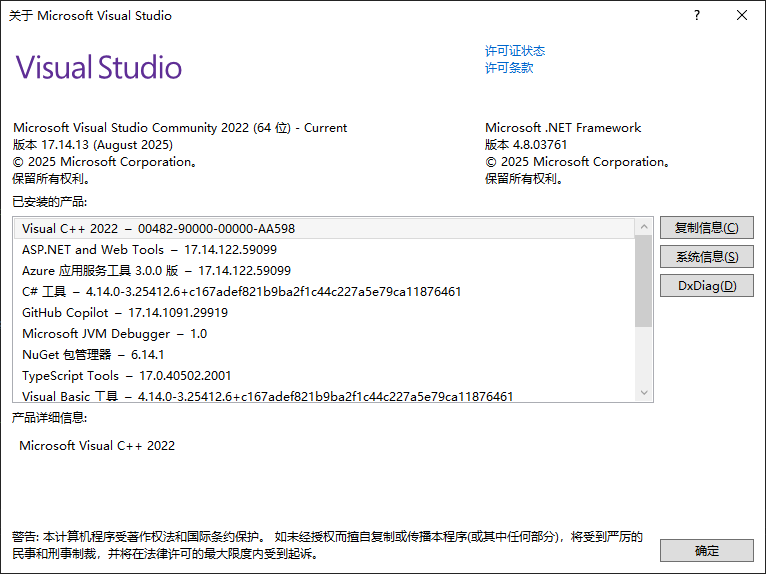Confirm with the 确定 button
766x574 pixels.
[706, 551]
